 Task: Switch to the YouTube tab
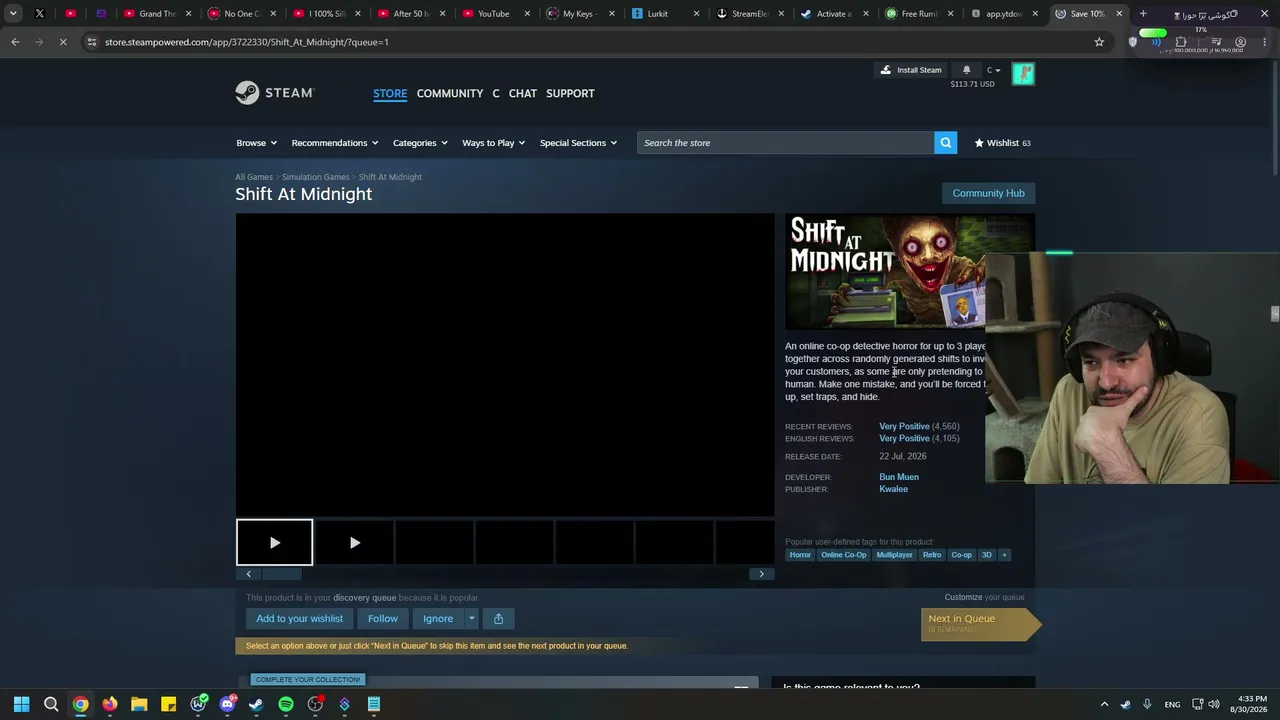click(496, 14)
